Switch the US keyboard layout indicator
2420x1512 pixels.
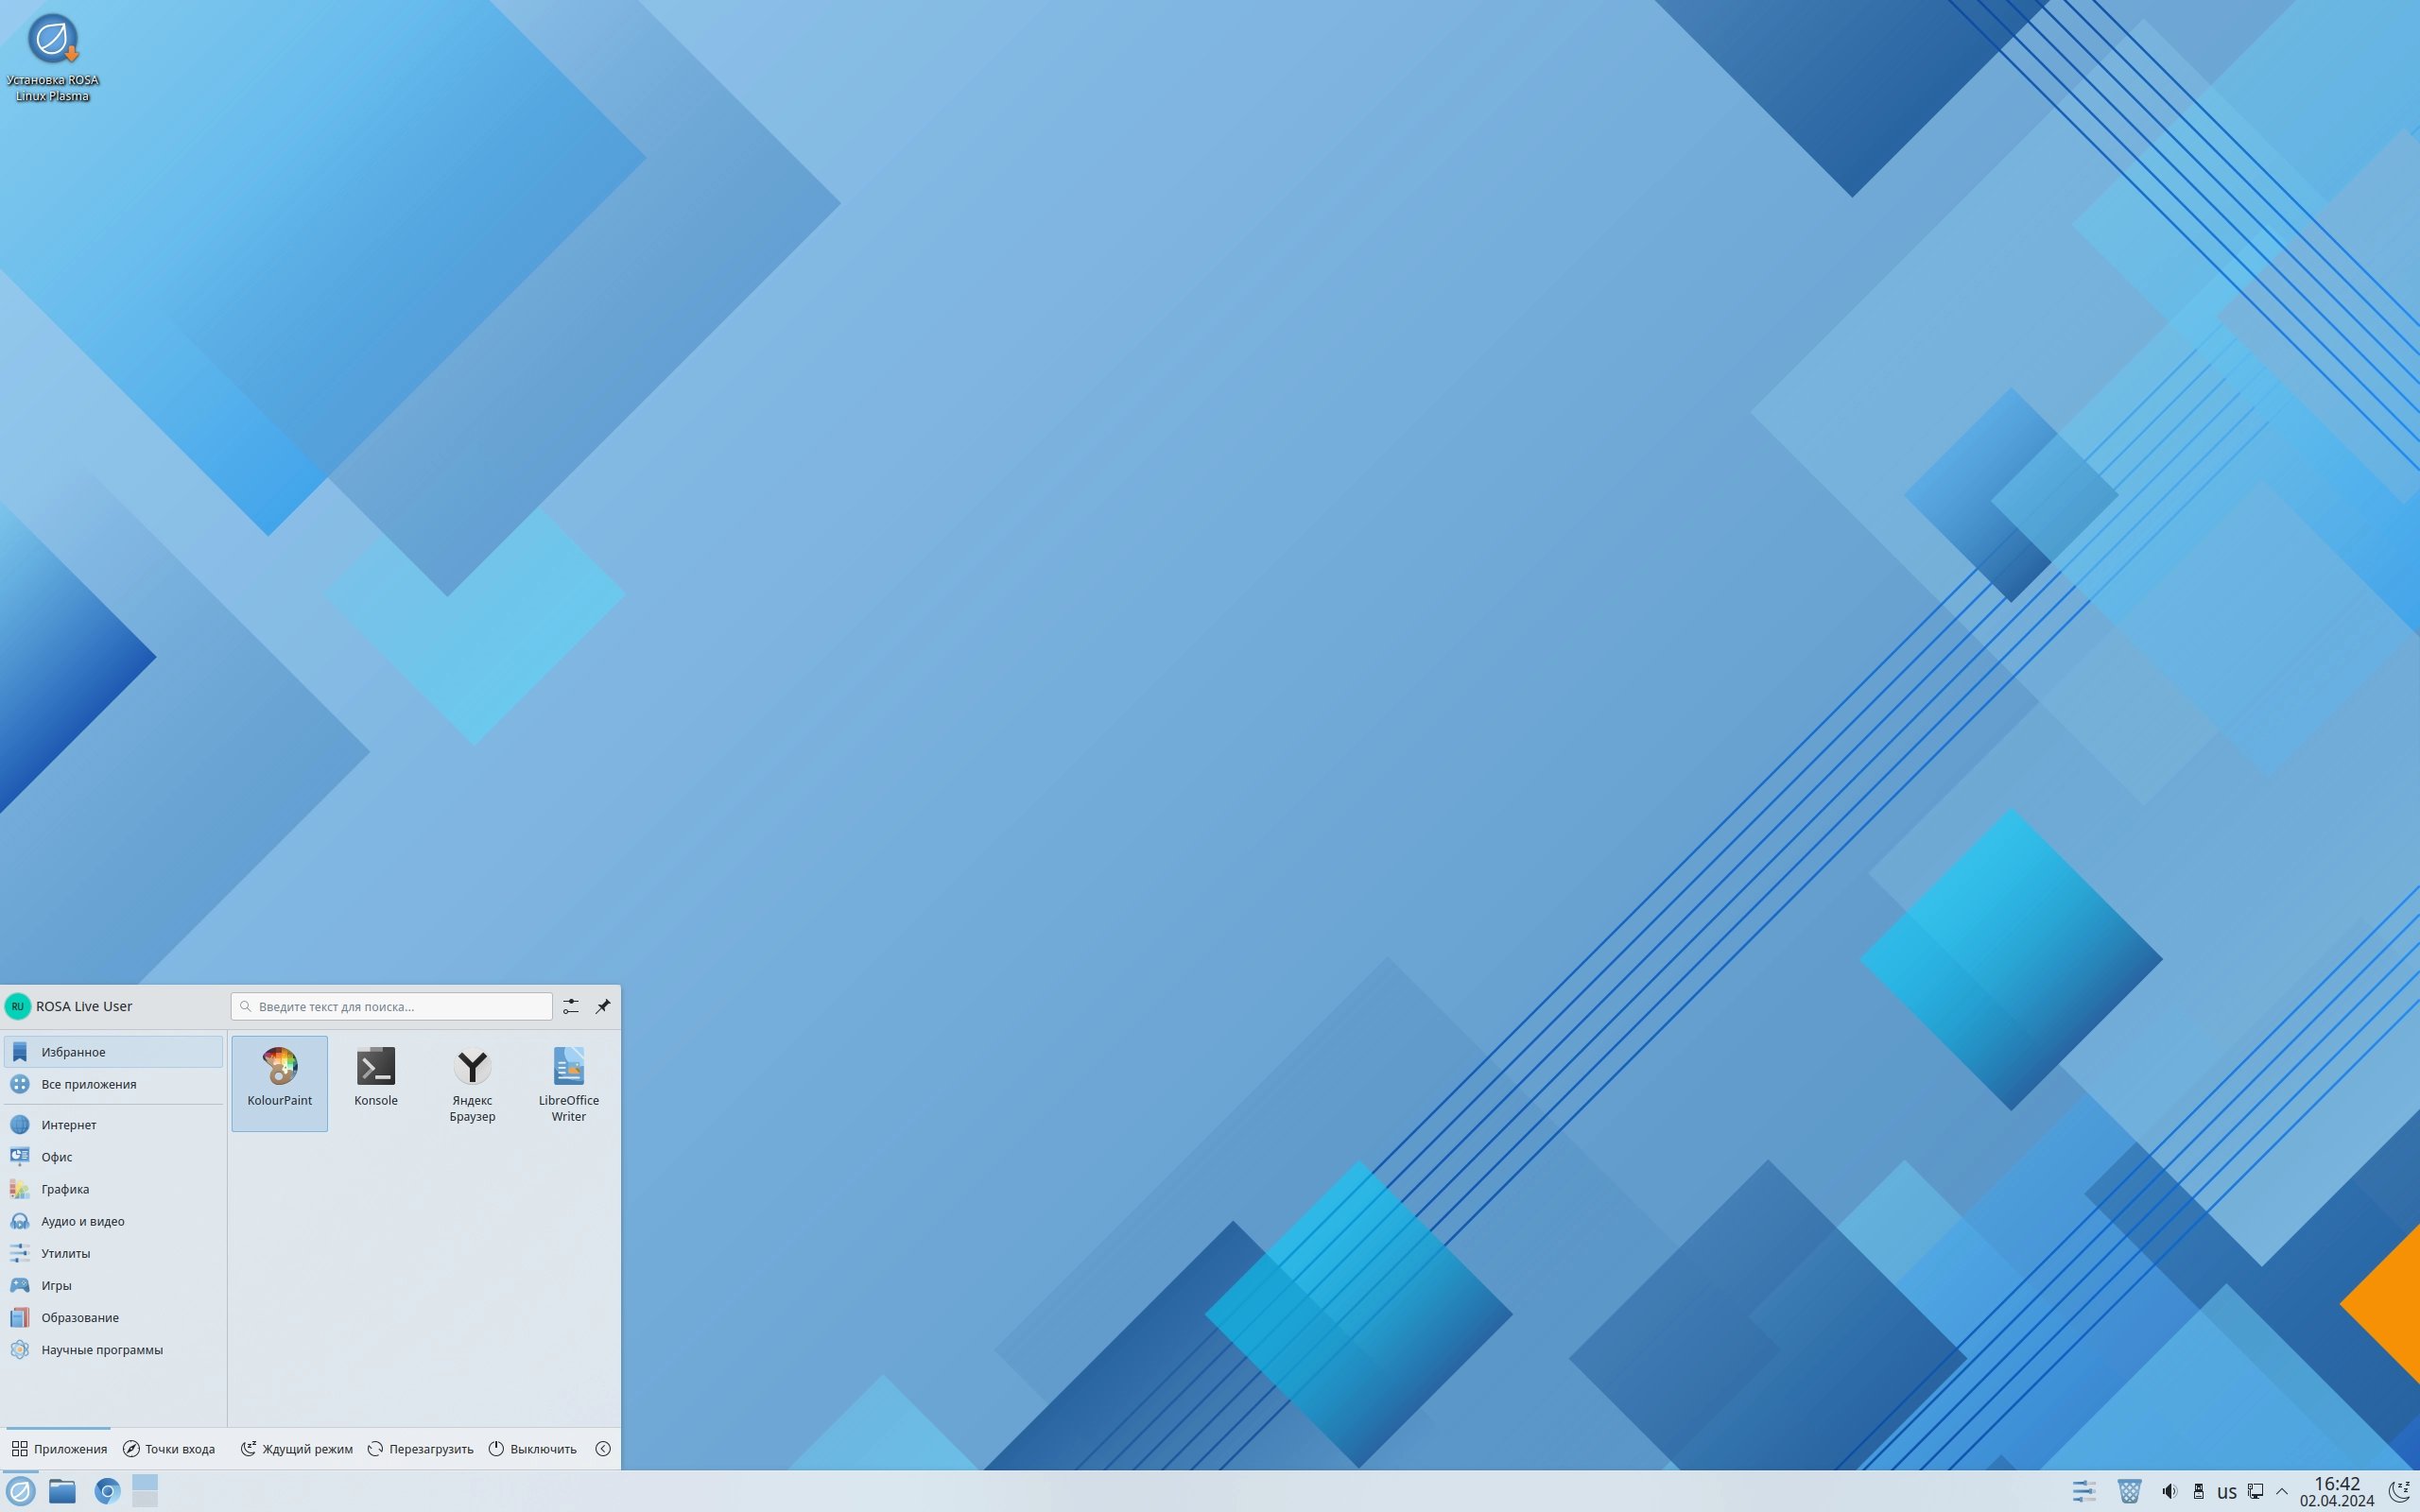pos(2226,1492)
